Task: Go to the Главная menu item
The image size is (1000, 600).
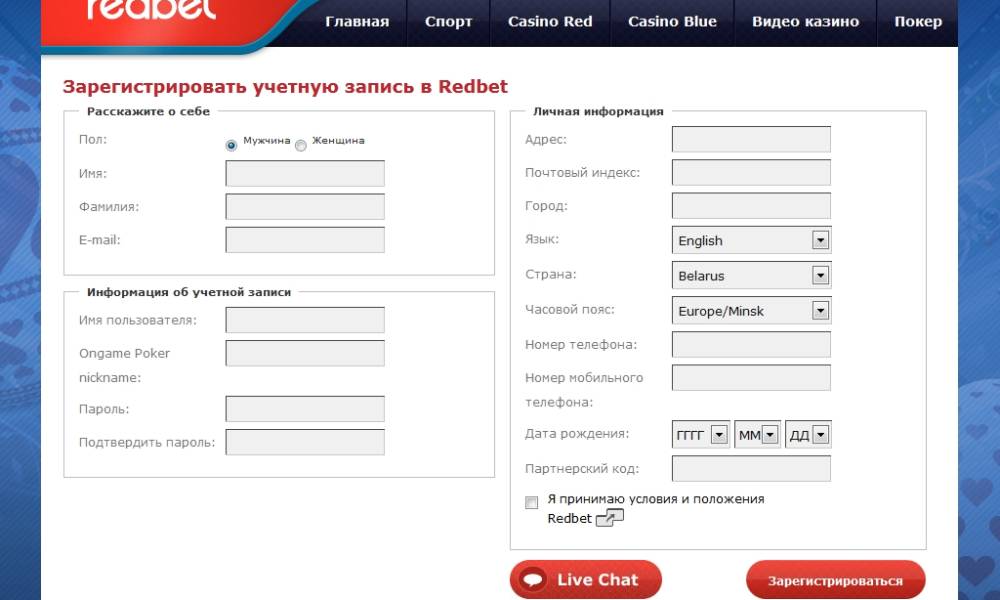Action: pyautogui.click(x=357, y=22)
